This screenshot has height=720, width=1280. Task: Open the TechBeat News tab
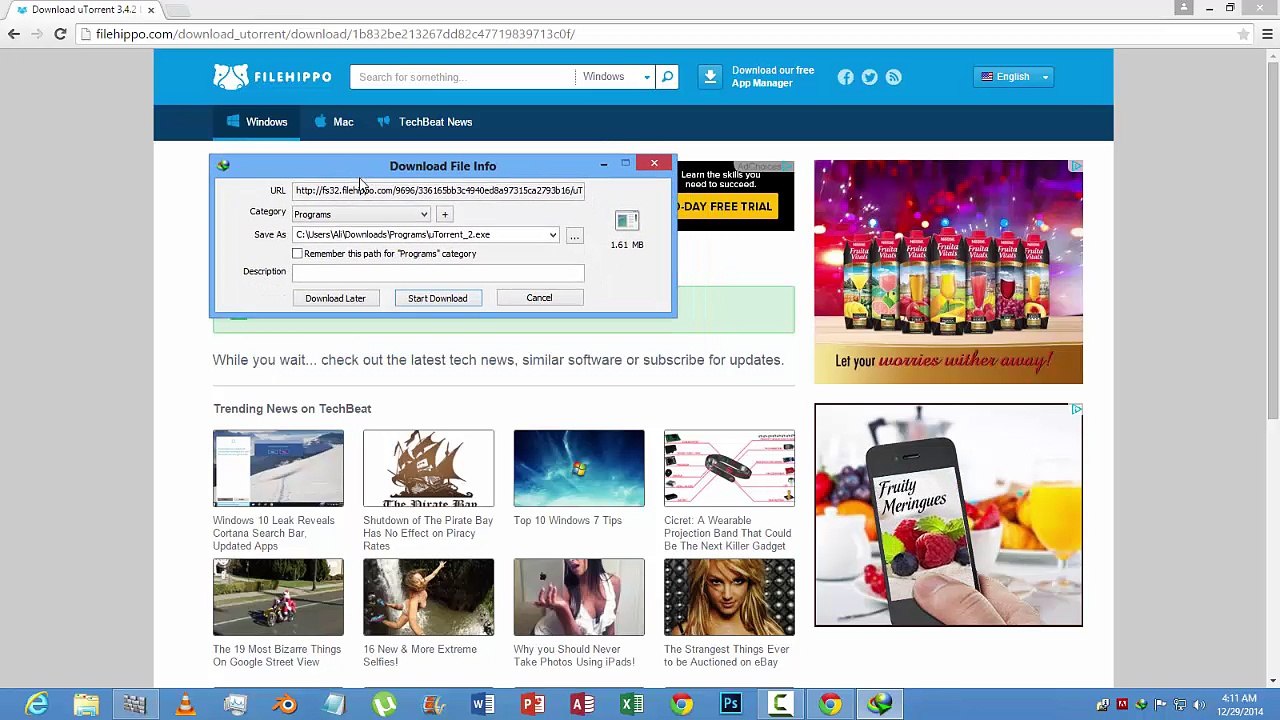point(425,122)
